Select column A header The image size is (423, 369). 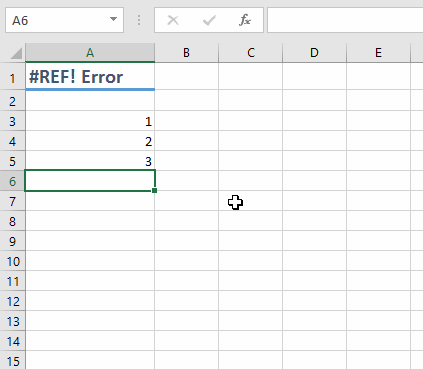click(90, 53)
